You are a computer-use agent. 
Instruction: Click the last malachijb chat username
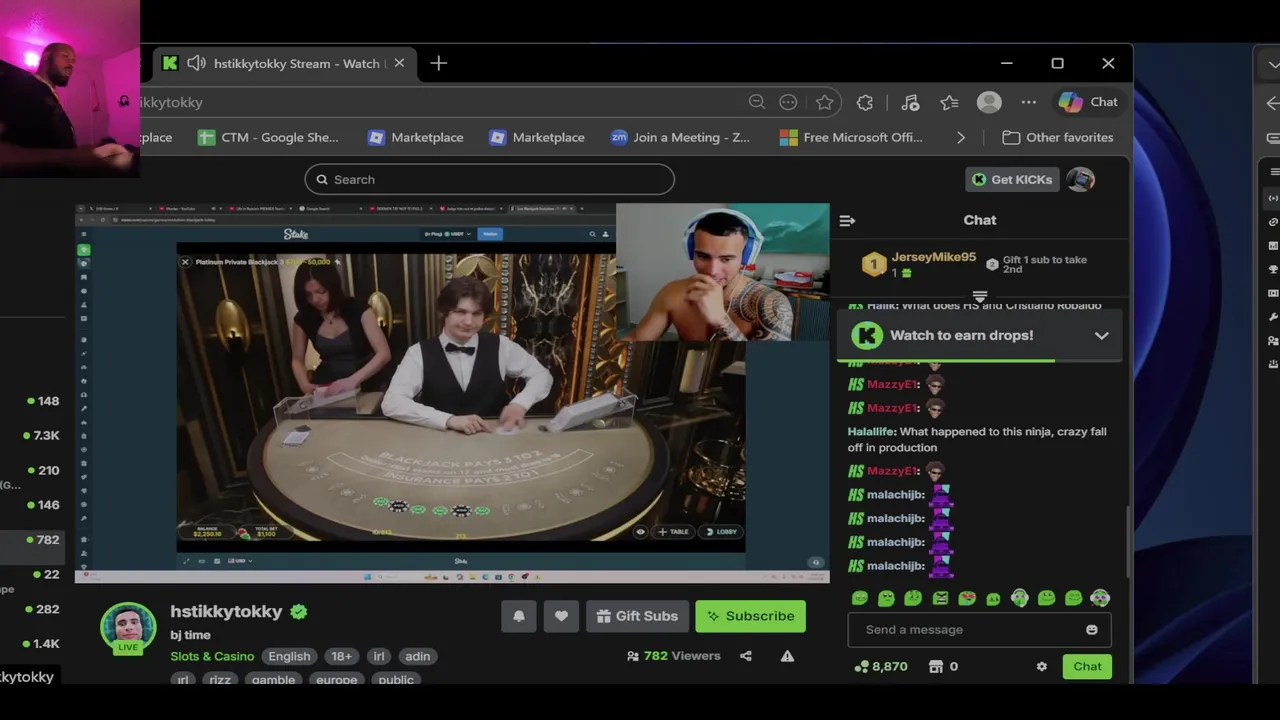895,566
